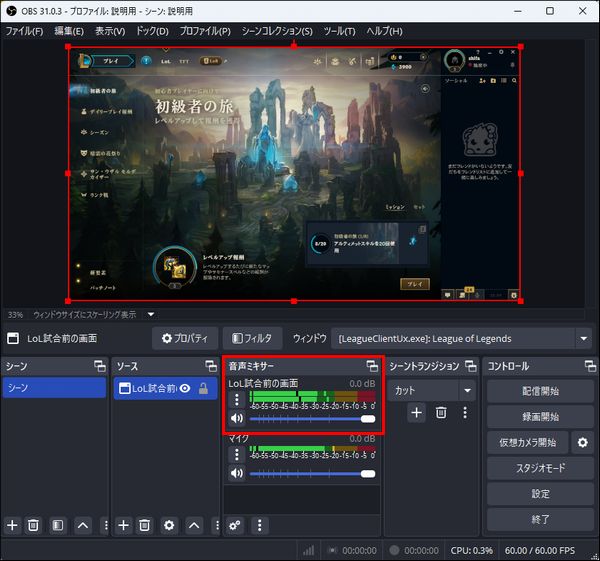This screenshot has height=561, width=600.
Task: Open virtual camera settings gear icon
Action: click(x=582, y=442)
